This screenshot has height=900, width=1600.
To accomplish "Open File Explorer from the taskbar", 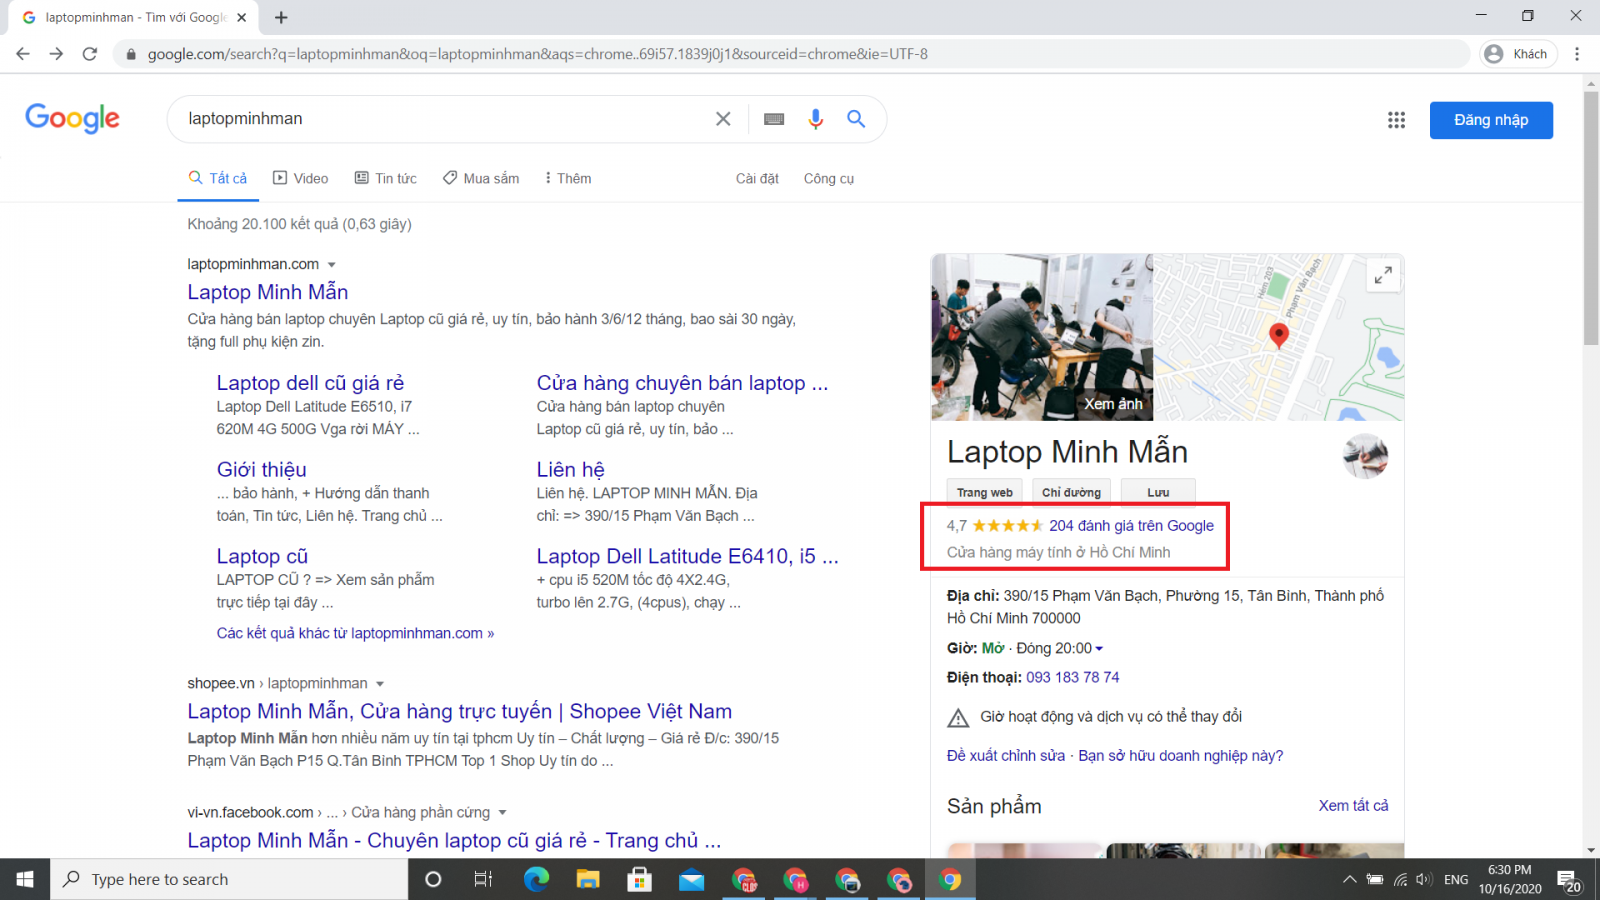I will 588,879.
